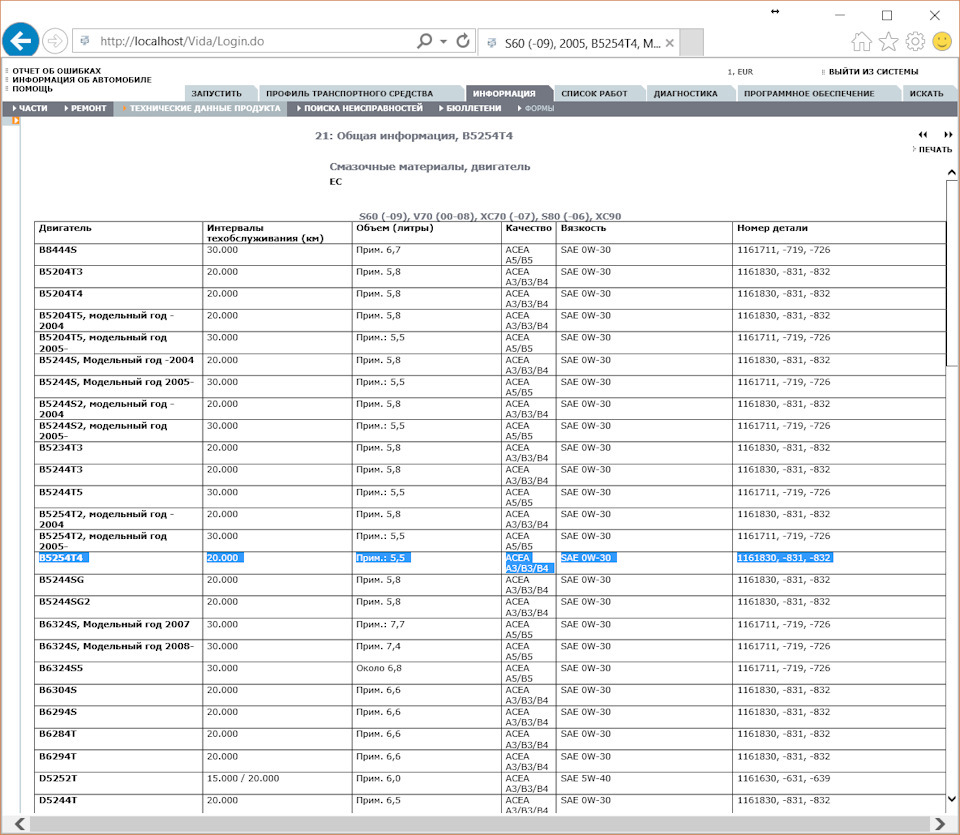Close the S60 browser tab
The image size is (960, 835).
(x=669, y=42)
